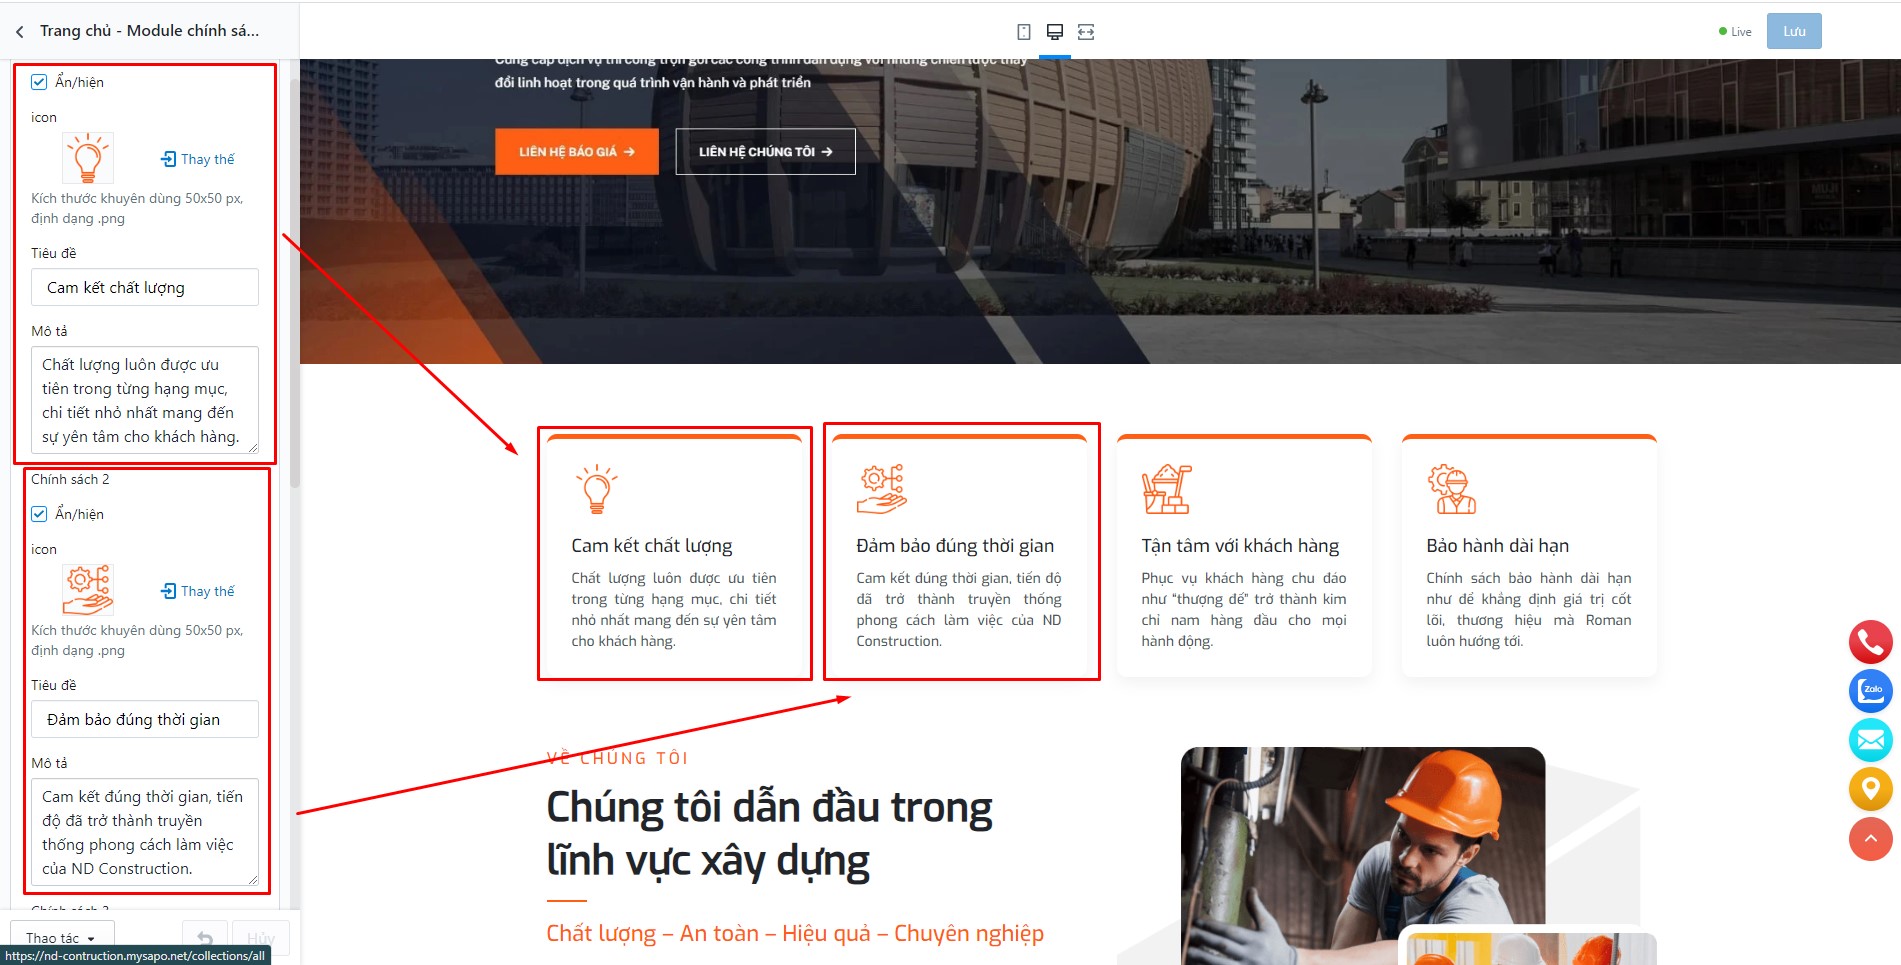Edit the Mô tả text starting 'Cam kết đúng thời gian'

[x=145, y=832]
